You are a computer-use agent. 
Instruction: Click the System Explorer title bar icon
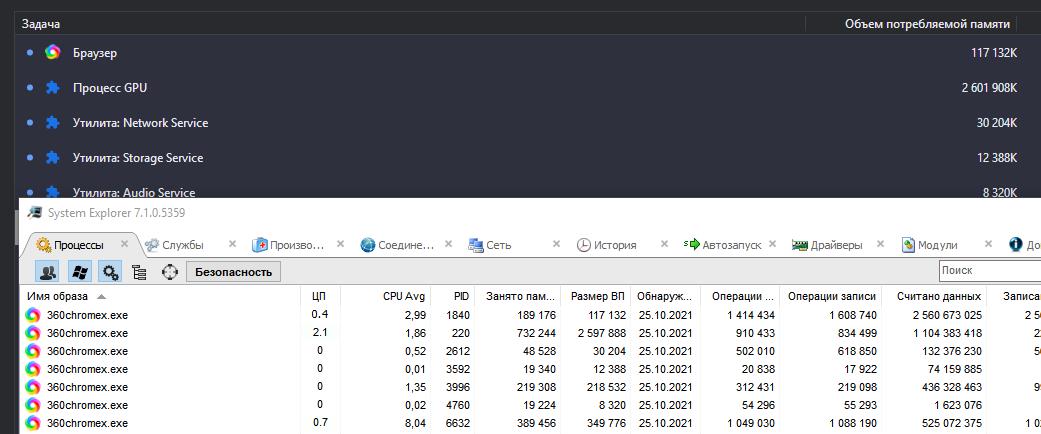(33, 212)
